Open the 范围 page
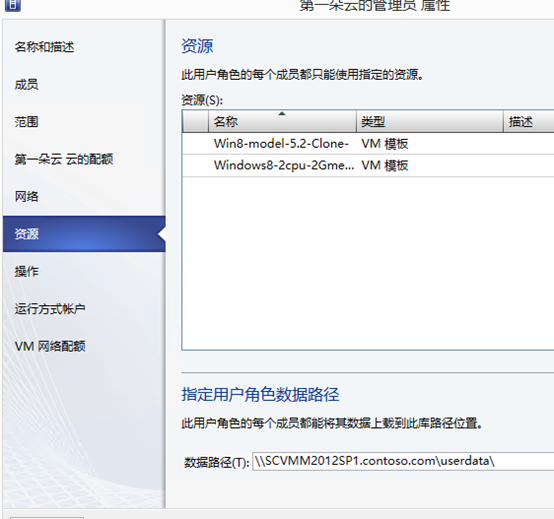The height and width of the screenshot is (519, 554). coord(26,122)
